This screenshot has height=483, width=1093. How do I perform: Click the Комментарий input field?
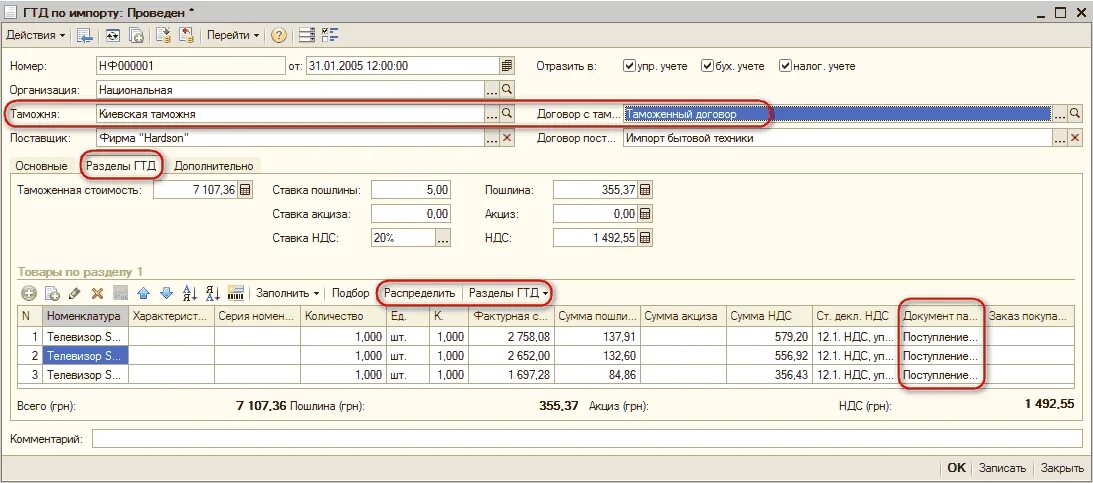click(587, 439)
